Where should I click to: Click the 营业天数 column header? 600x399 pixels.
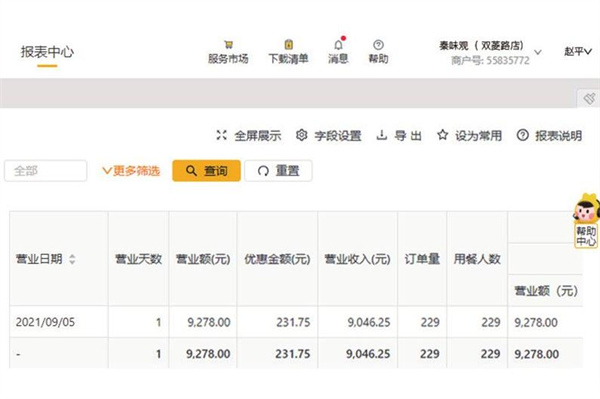[x=139, y=259]
